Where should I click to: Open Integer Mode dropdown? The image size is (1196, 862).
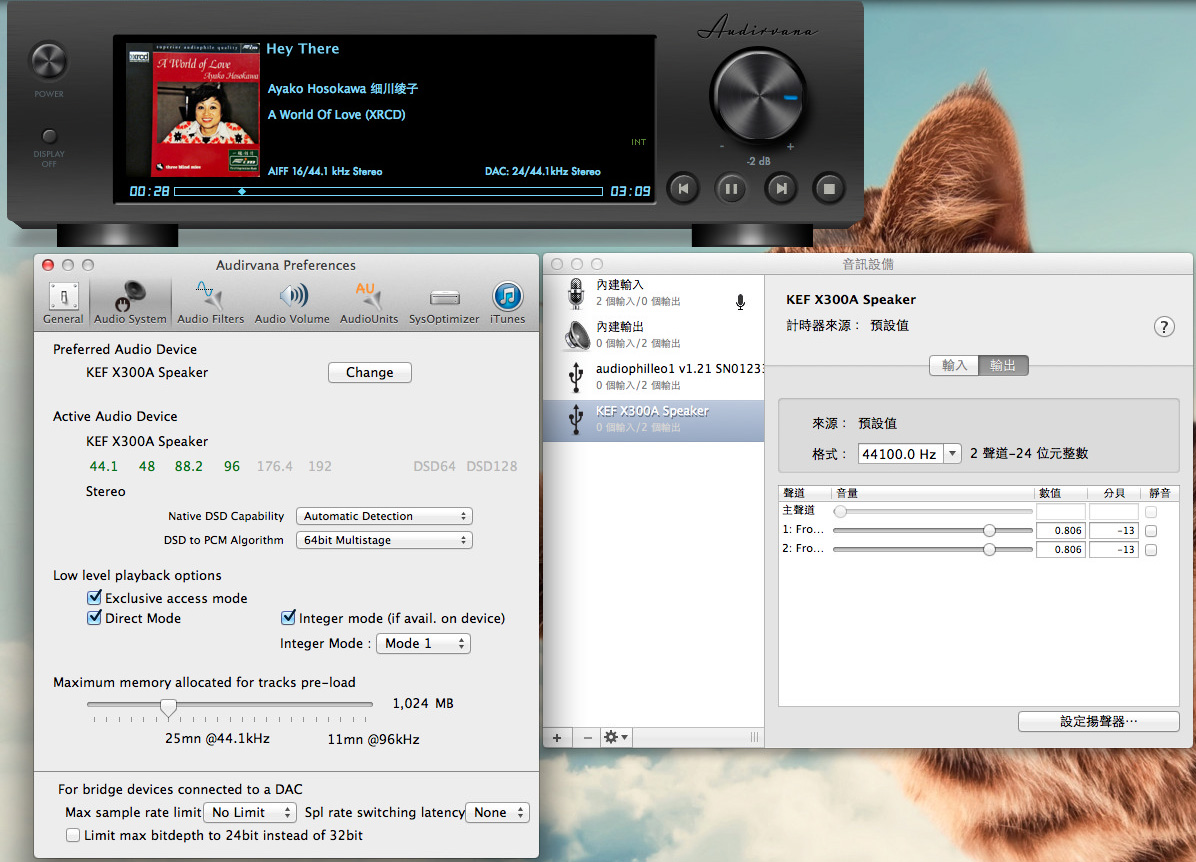tap(423, 644)
